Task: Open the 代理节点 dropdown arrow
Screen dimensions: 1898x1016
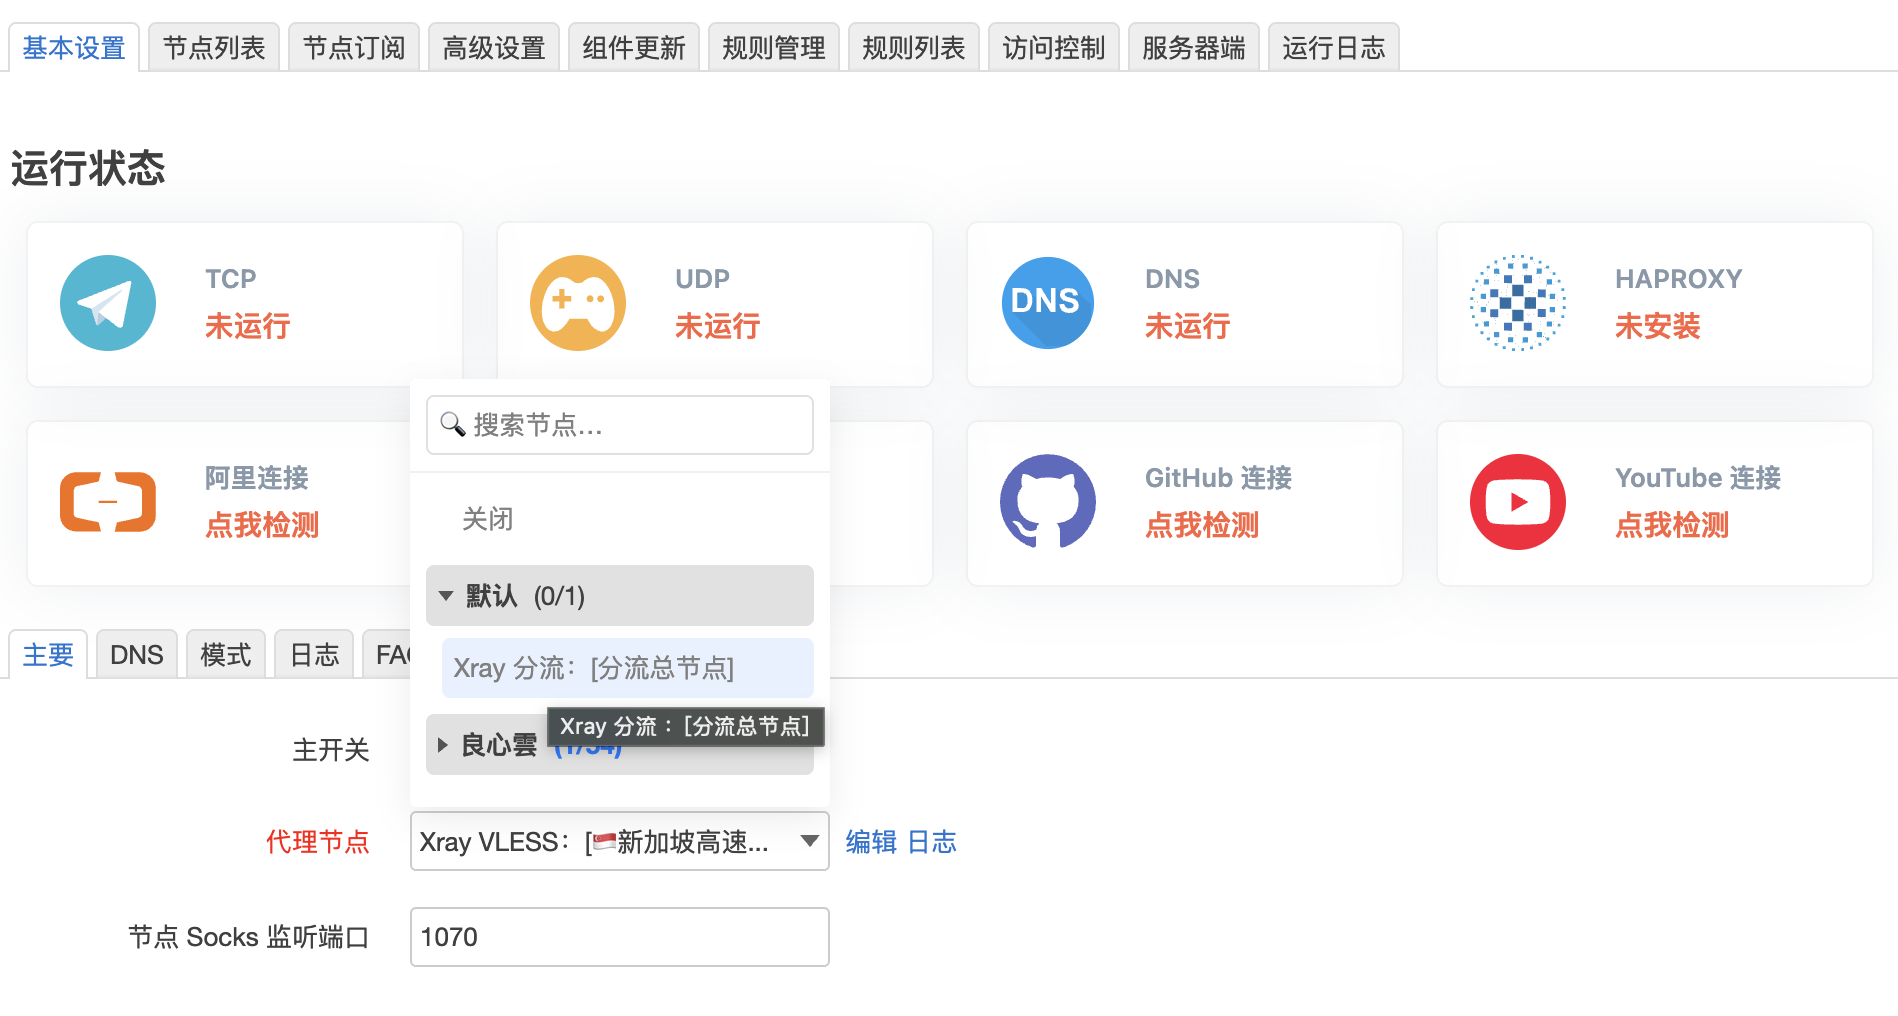Action: [x=810, y=841]
